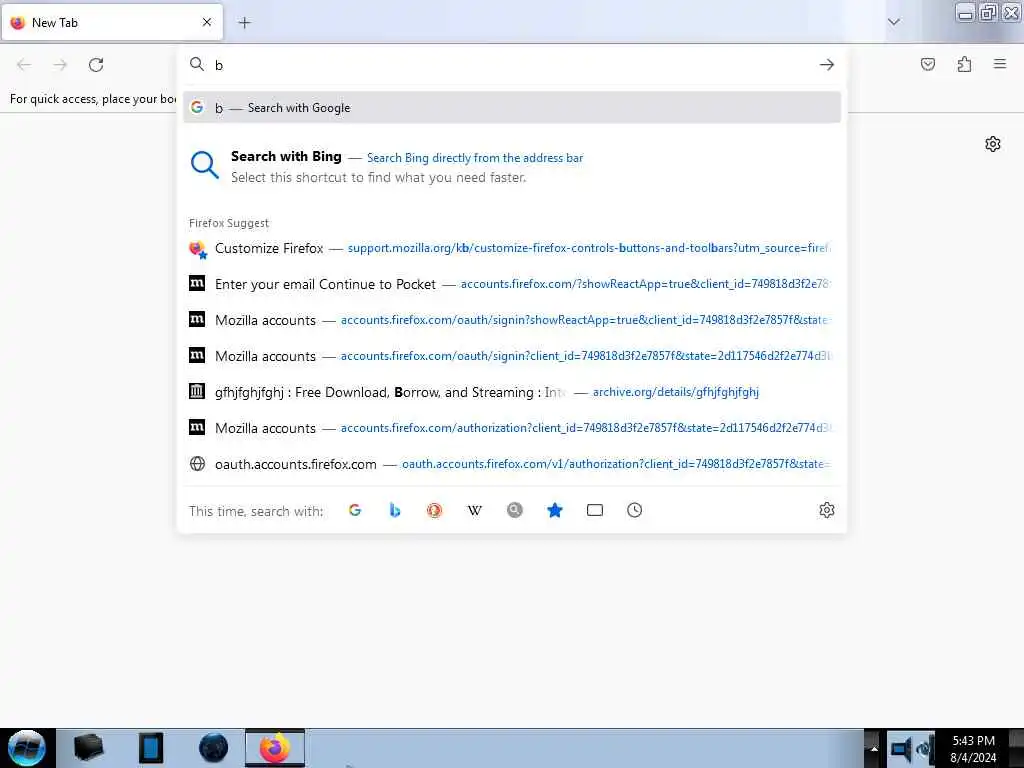Open new tab page settings gear
The width and height of the screenshot is (1024, 768).
coord(993,144)
